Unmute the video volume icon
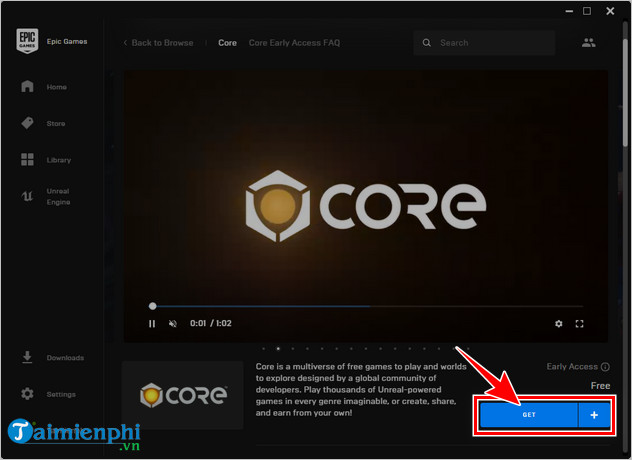The width and height of the screenshot is (632, 460). pyautogui.click(x=173, y=324)
